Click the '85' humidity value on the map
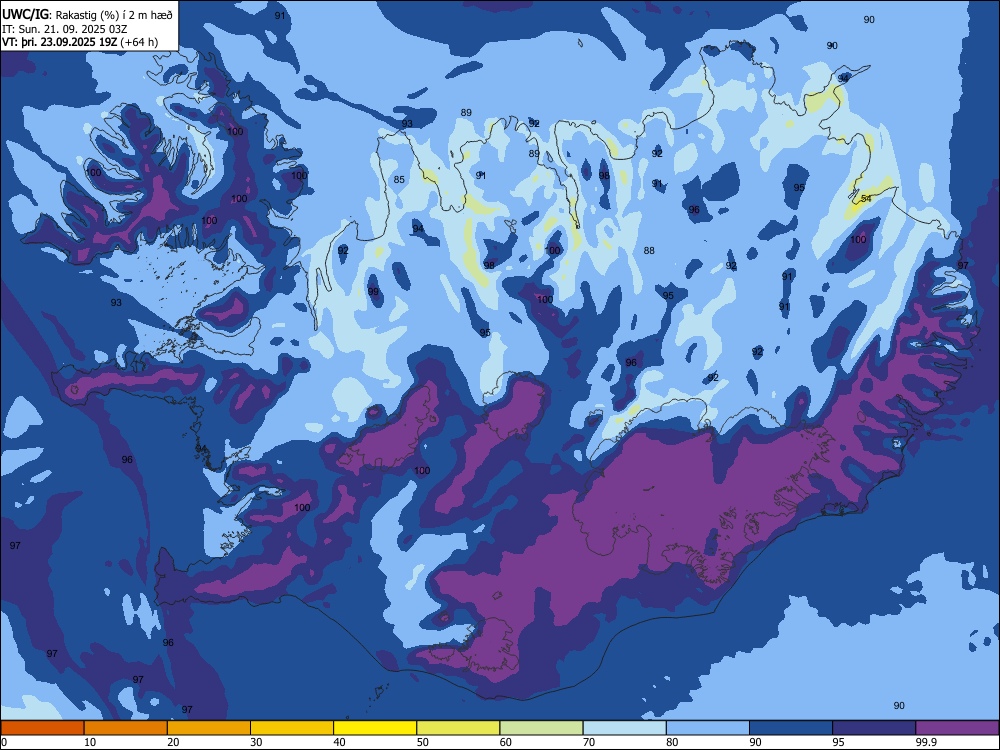Image resolution: width=1000 pixels, height=750 pixels. tap(399, 179)
